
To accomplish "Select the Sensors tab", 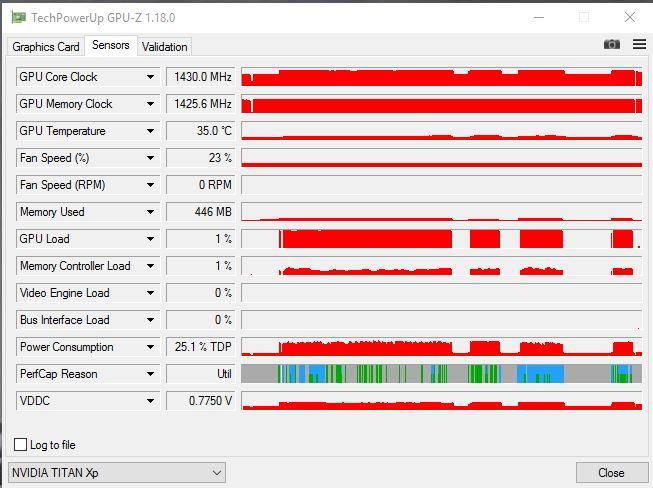I will 111,45.
